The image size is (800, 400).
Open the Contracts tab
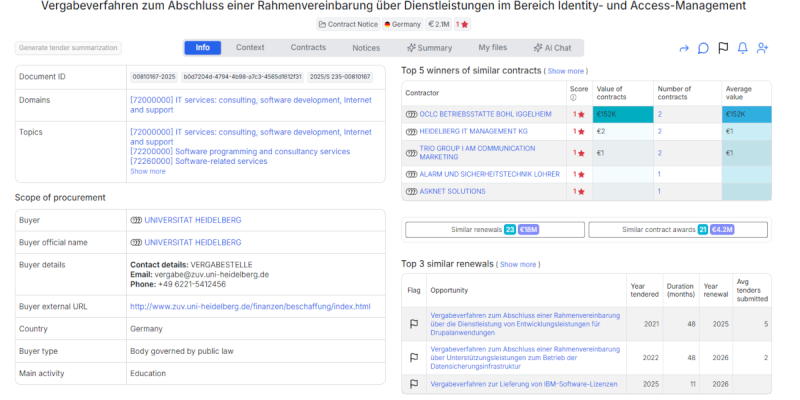308,47
